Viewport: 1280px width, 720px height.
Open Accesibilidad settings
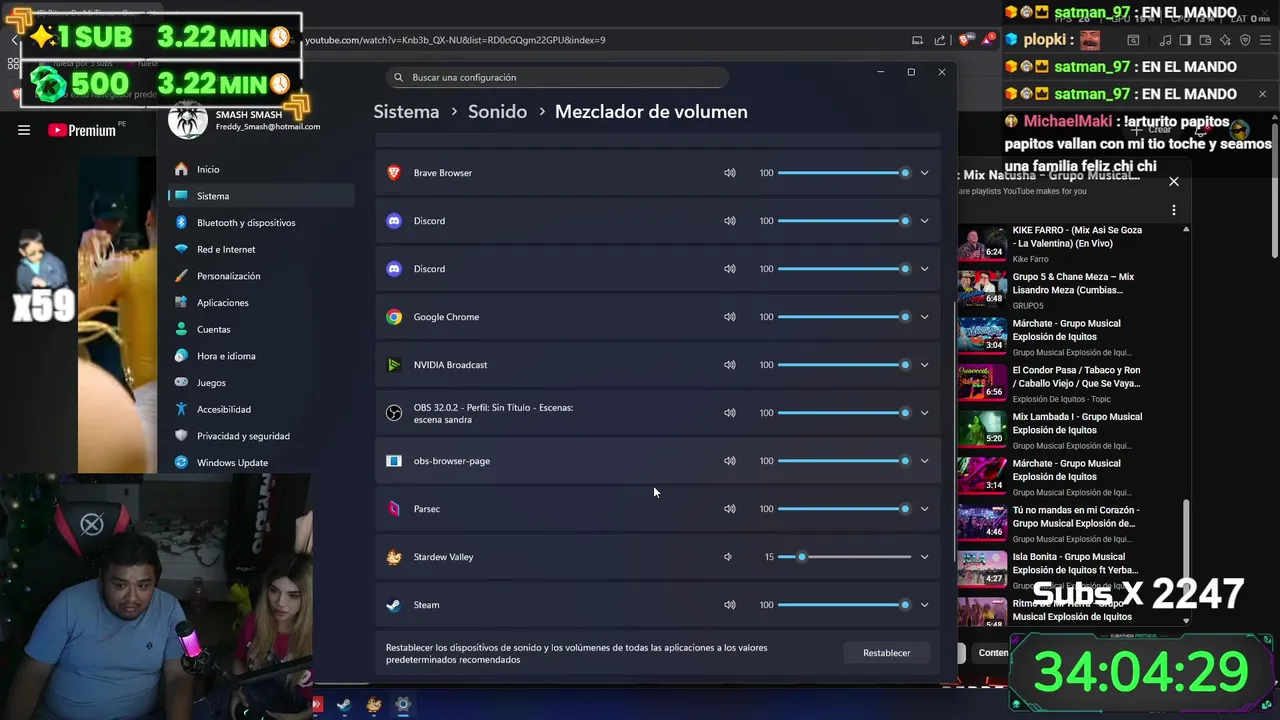click(261, 409)
